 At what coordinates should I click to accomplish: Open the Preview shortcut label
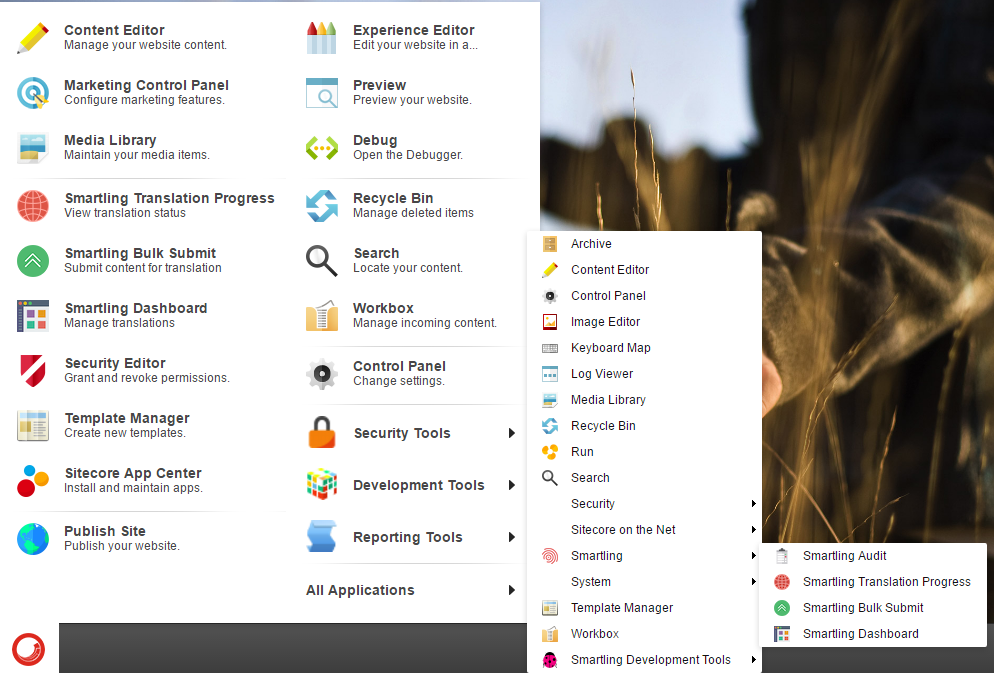(x=380, y=85)
